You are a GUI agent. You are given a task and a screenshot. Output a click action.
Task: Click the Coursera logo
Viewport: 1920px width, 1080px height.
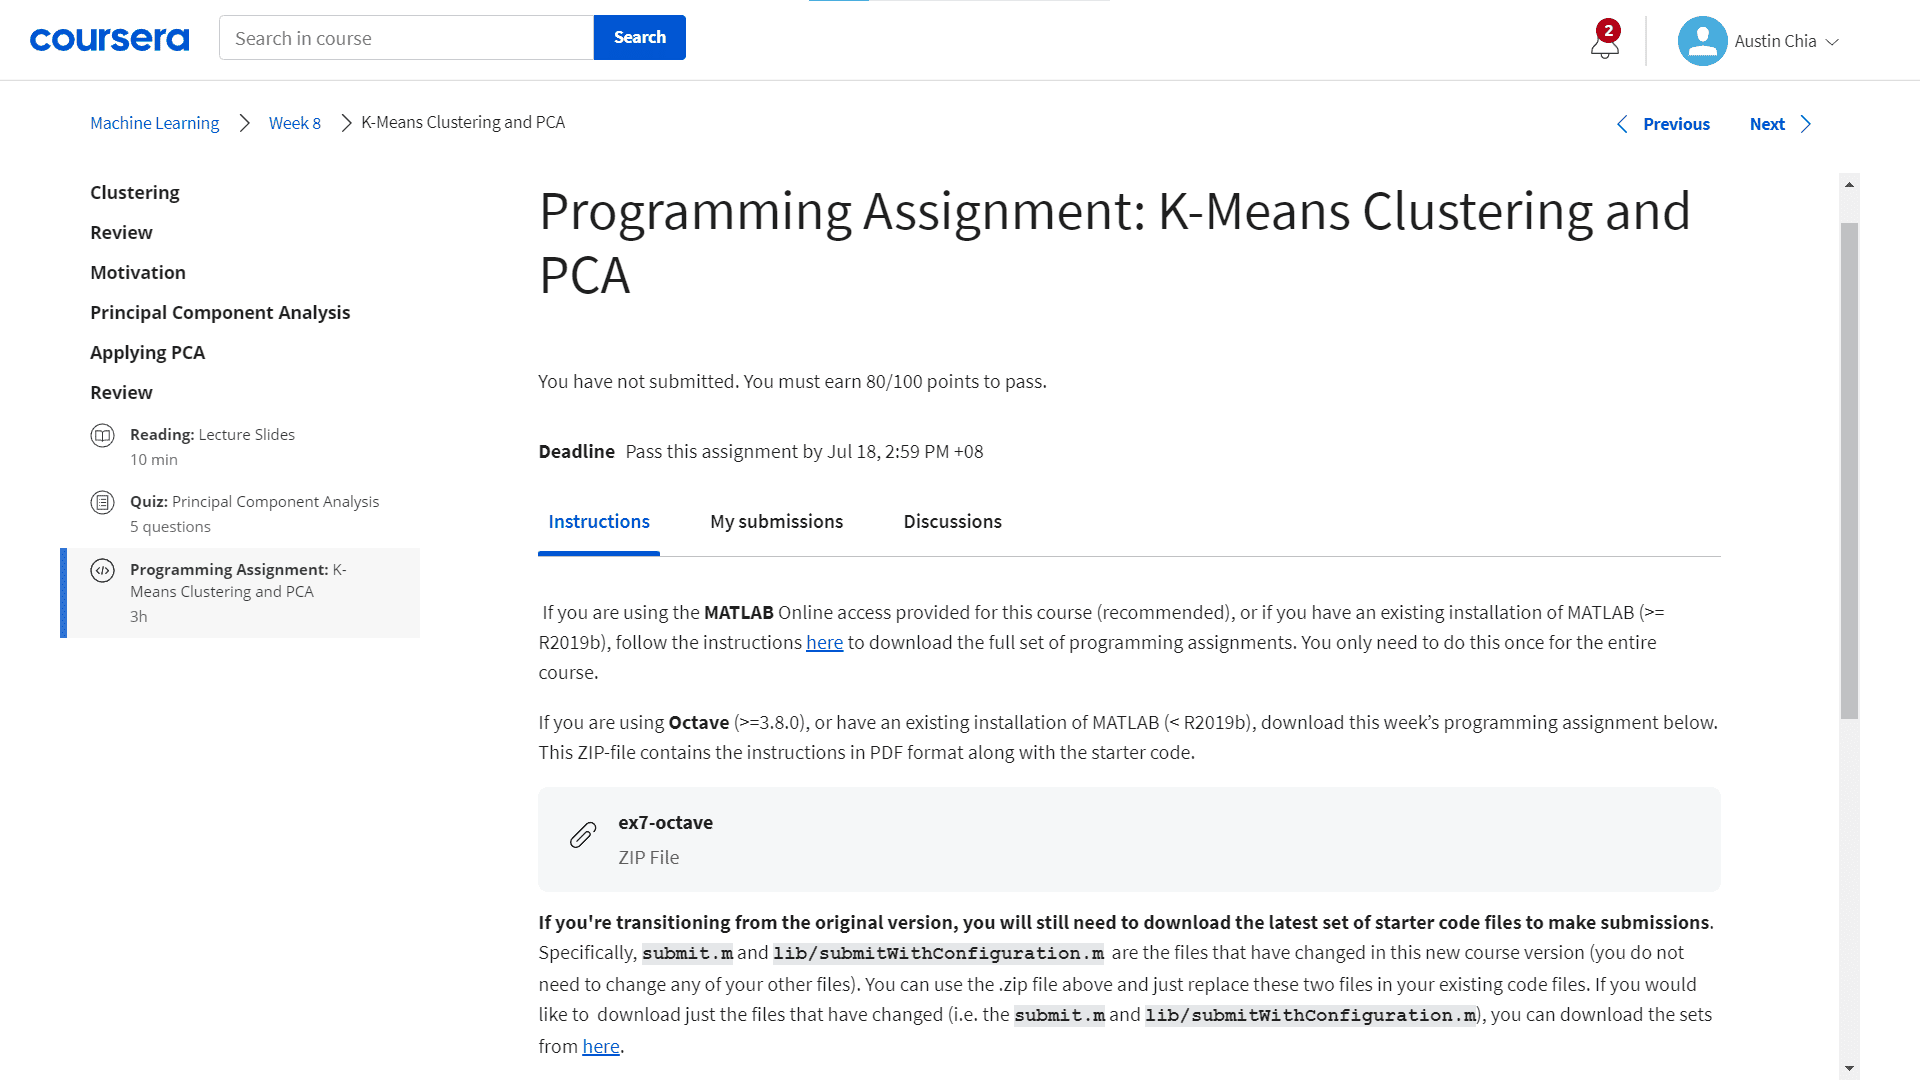[x=109, y=39]
